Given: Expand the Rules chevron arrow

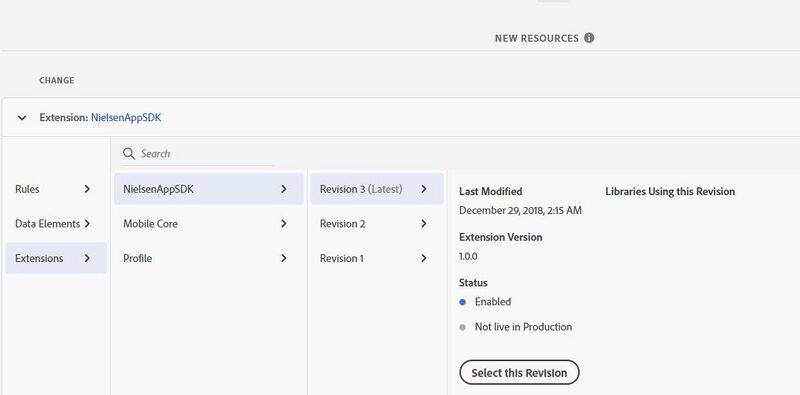Looking at the screenshot, I should (x=87, y=189).
